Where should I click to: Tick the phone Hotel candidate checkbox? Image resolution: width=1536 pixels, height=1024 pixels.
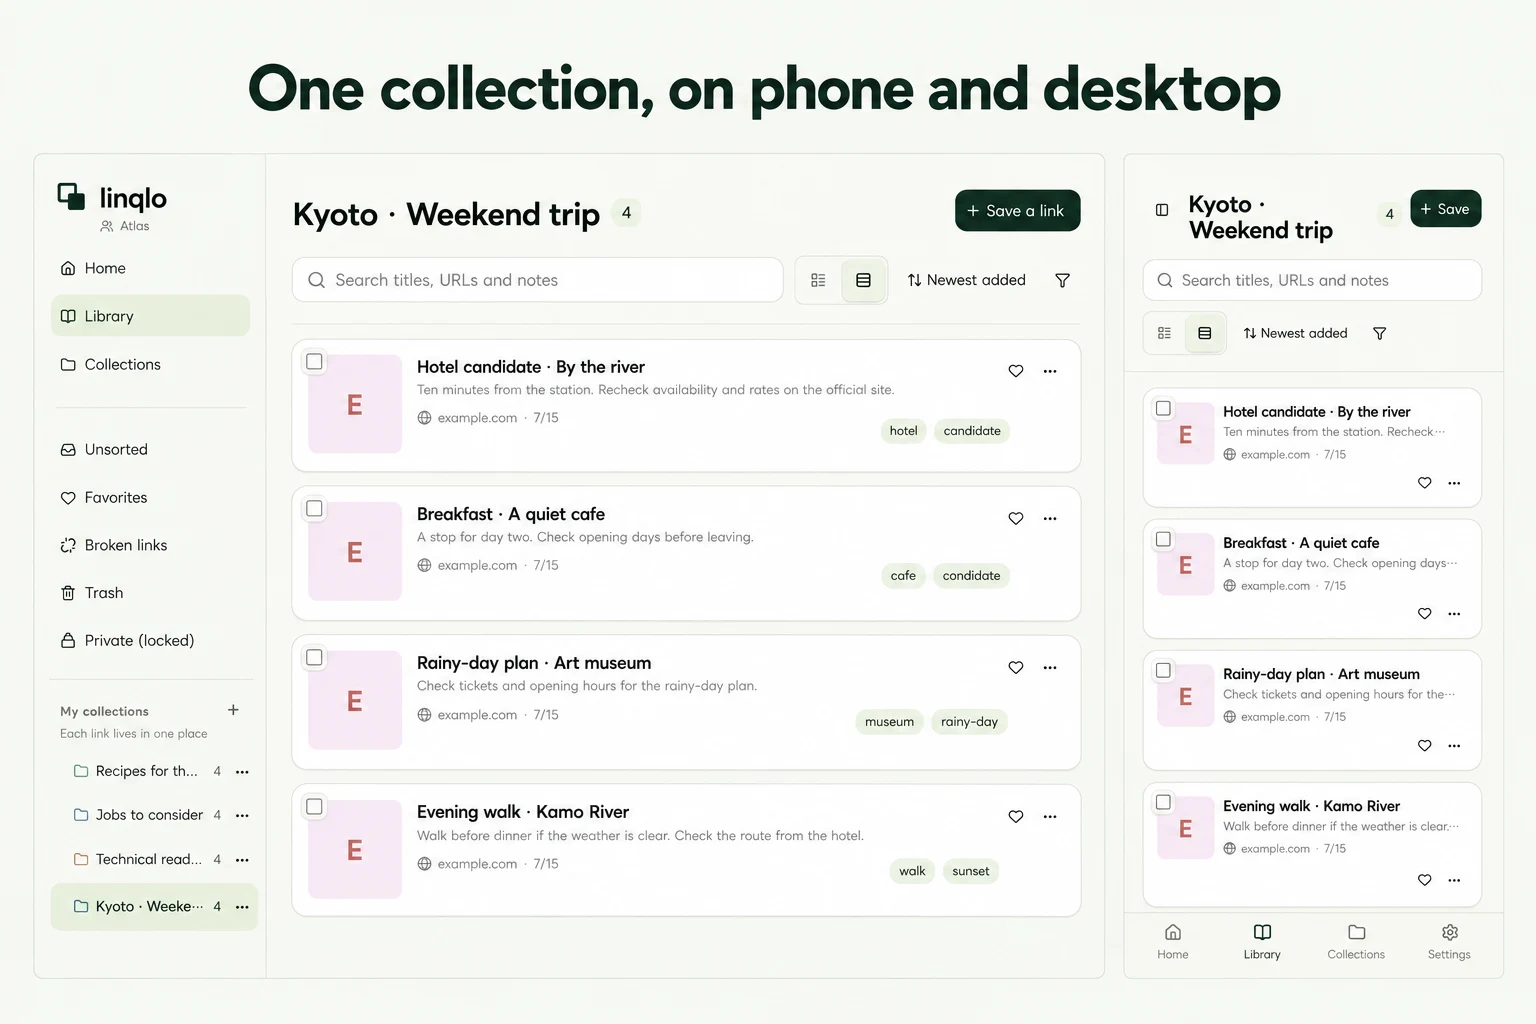coord(1163,408)
